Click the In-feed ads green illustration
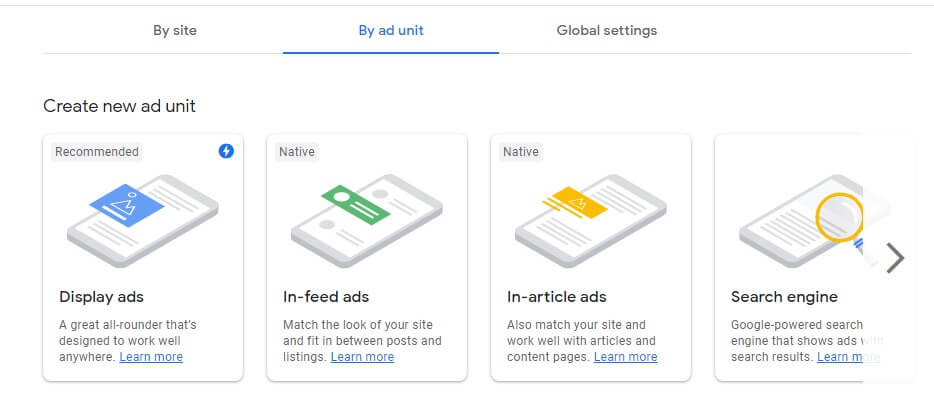Image resolution: width=934 pixels, height=416 pixels. tap(366, 221)
